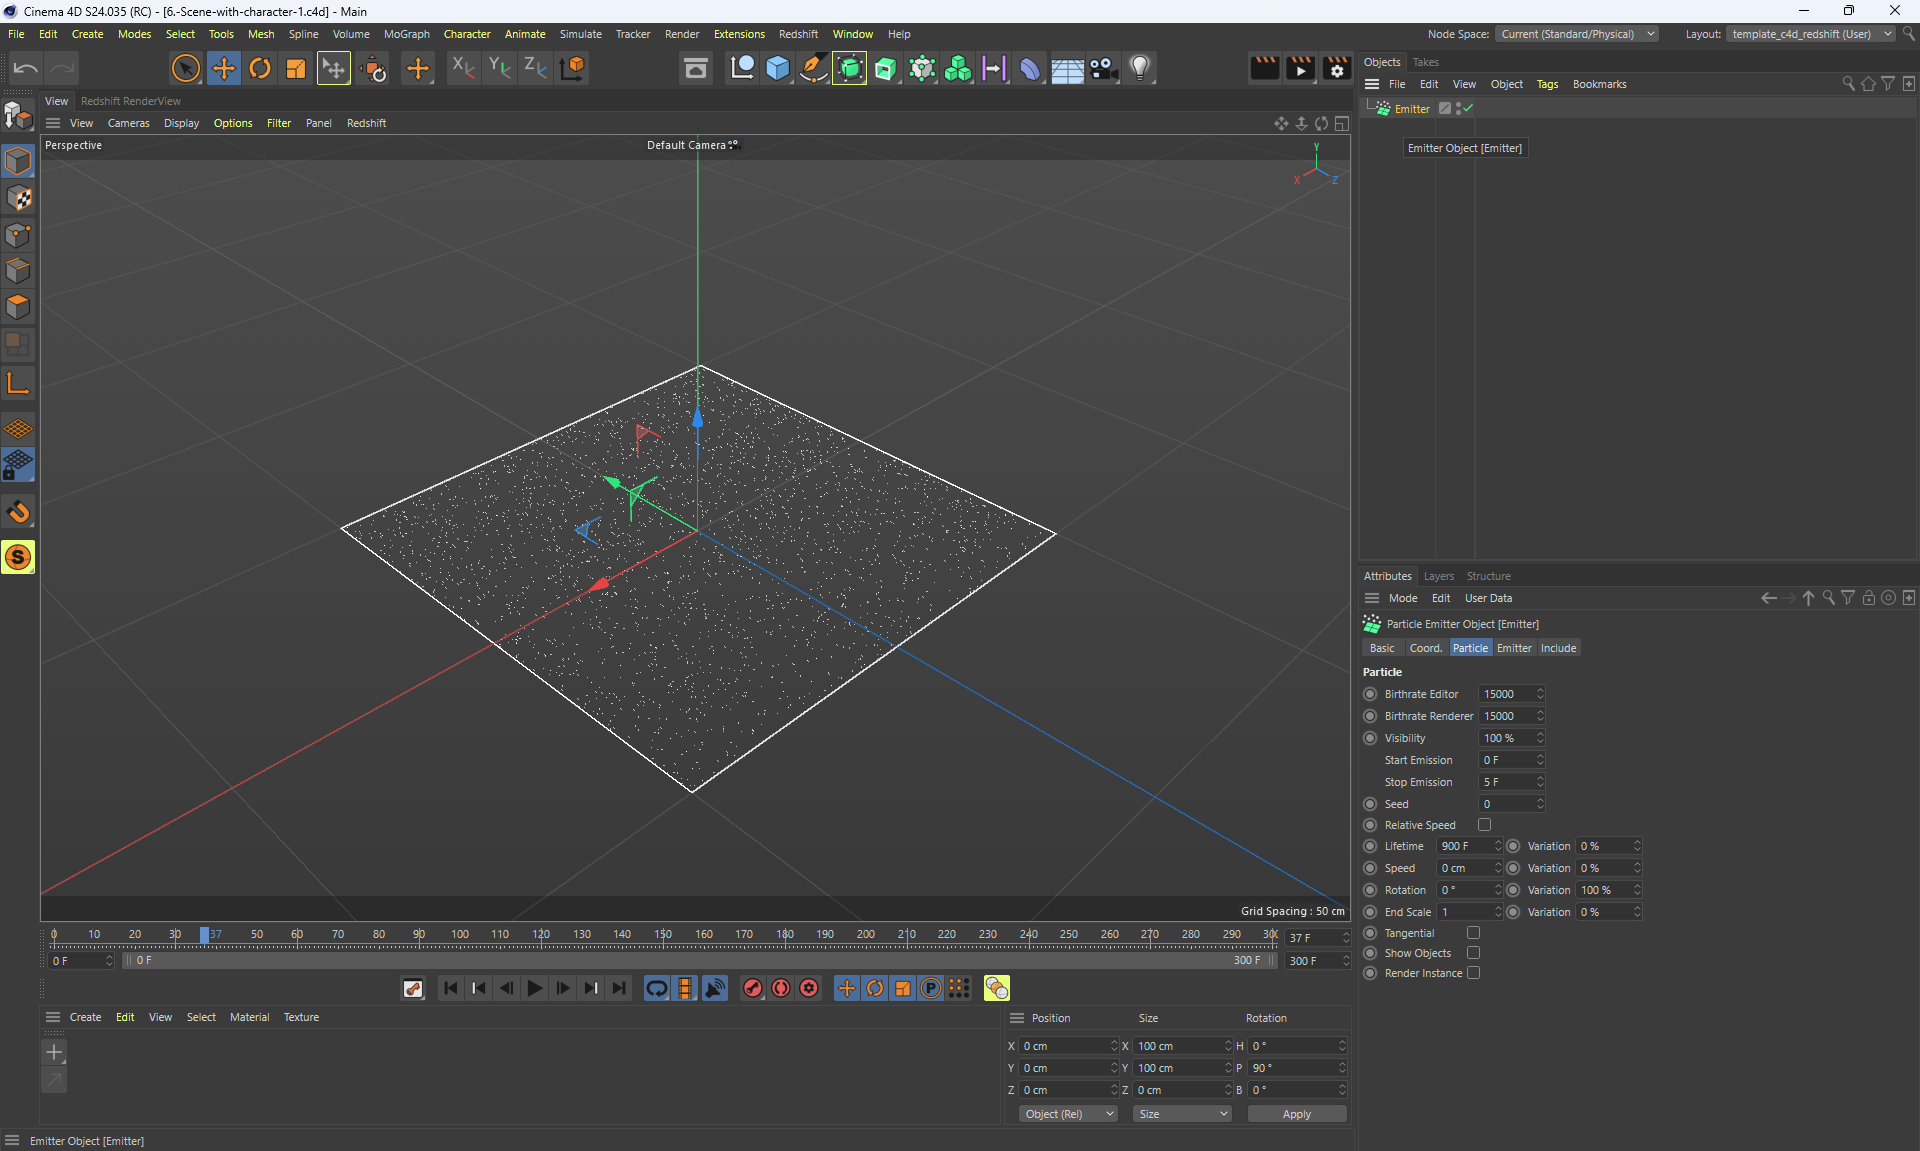Check the Show Objects option
Screen dimensions: 1920x1151
pos(1473,953)
